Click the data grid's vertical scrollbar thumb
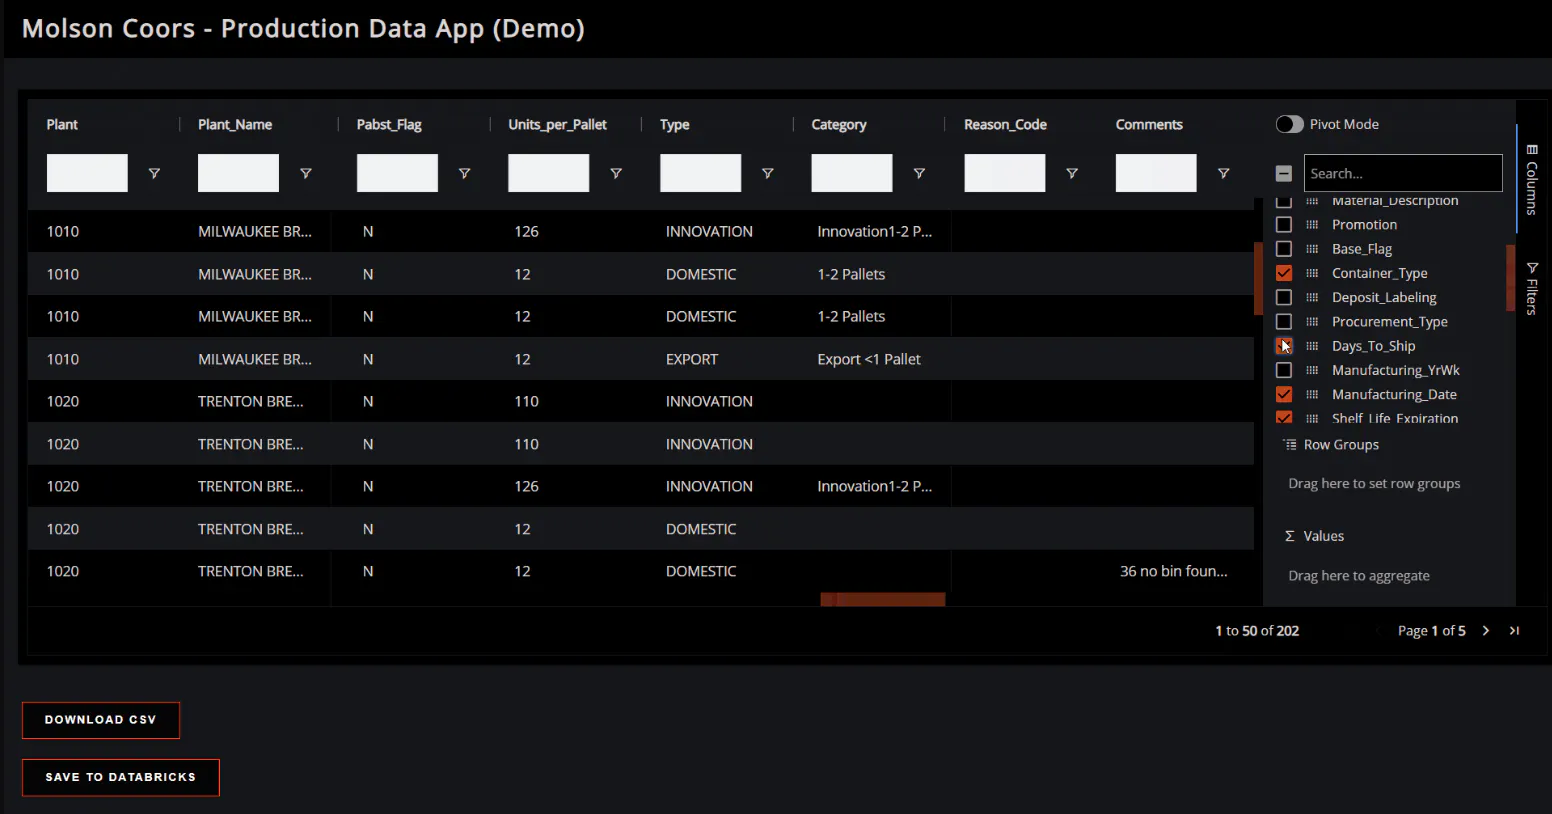The width and height of the screenshot is (1552, 814). click(x=1258, y=278)
